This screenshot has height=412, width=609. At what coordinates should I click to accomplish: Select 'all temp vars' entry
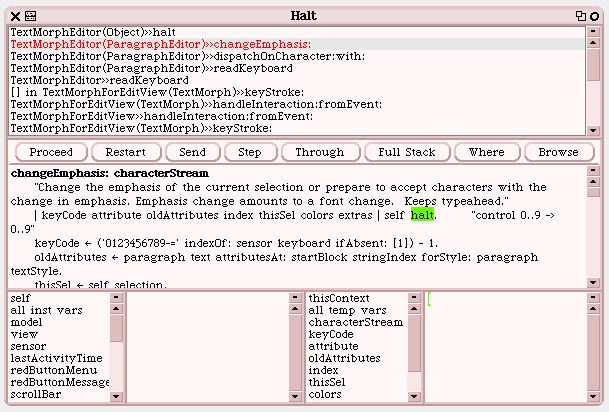click(x=357, y=310)
